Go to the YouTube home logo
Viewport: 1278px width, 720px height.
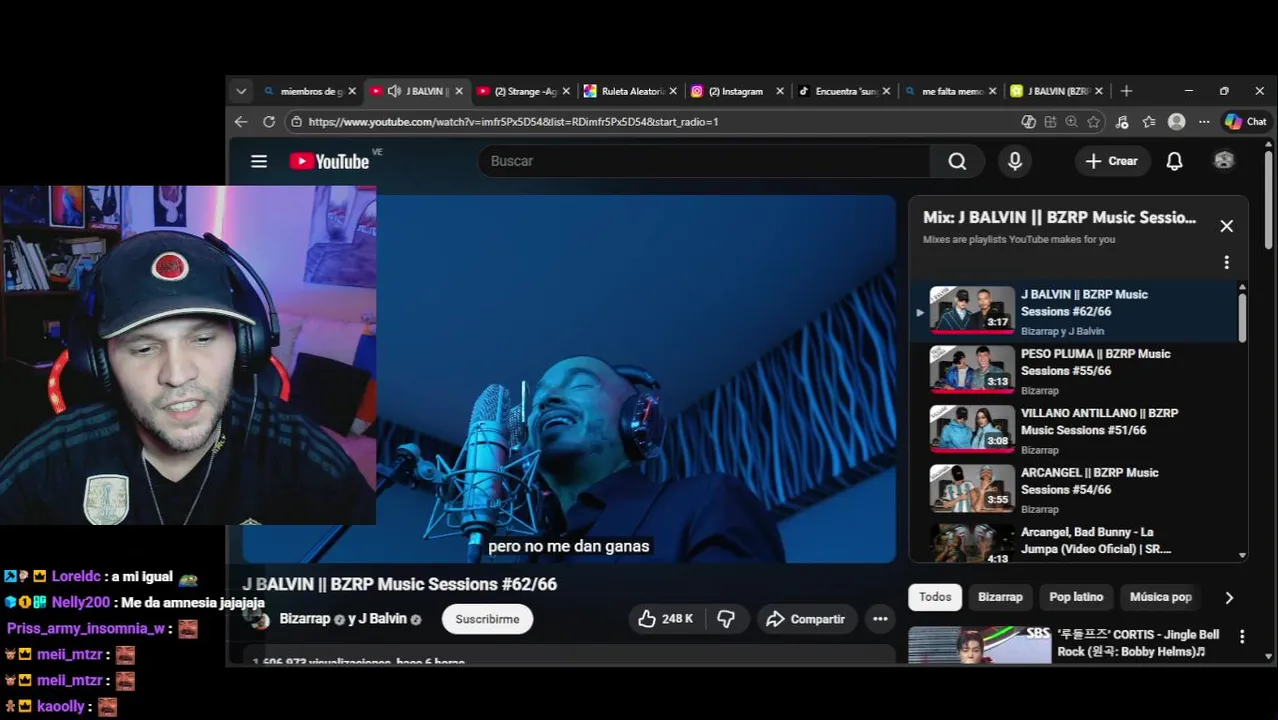point(330,161)
